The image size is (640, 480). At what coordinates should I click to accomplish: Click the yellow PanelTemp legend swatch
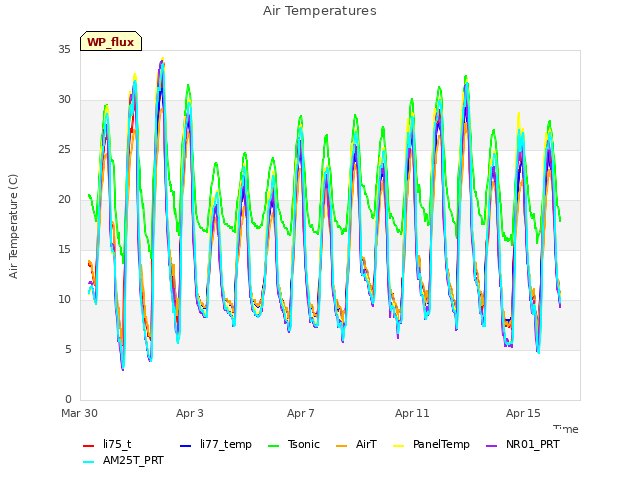(398, 446)
